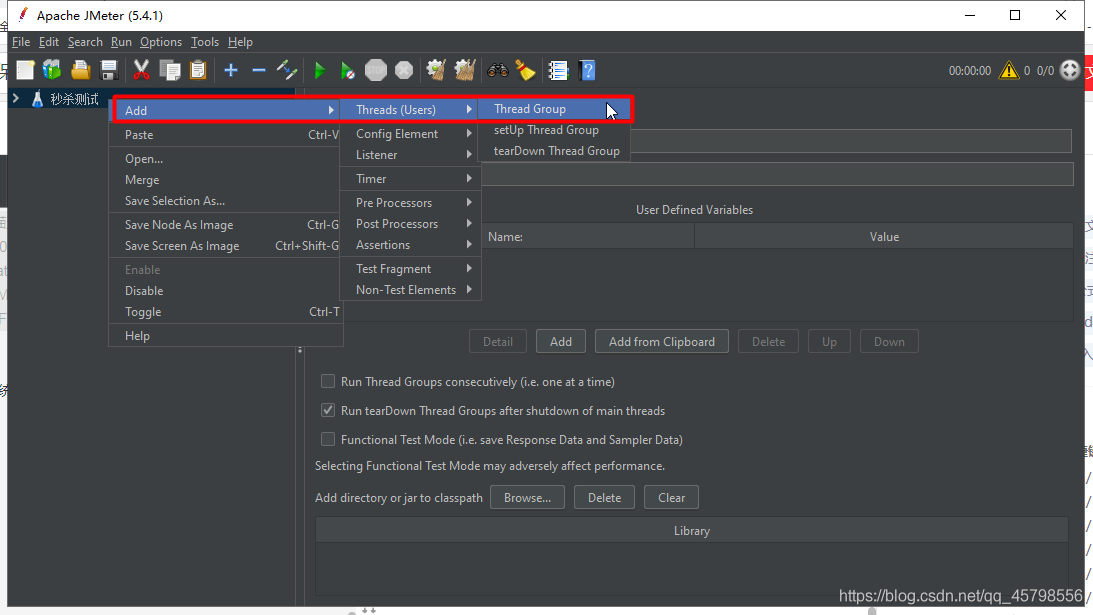Select Paste in context menu
The width and height of the screenshot is (1093, 615).
pyautogui.click(x=226, y=135)
